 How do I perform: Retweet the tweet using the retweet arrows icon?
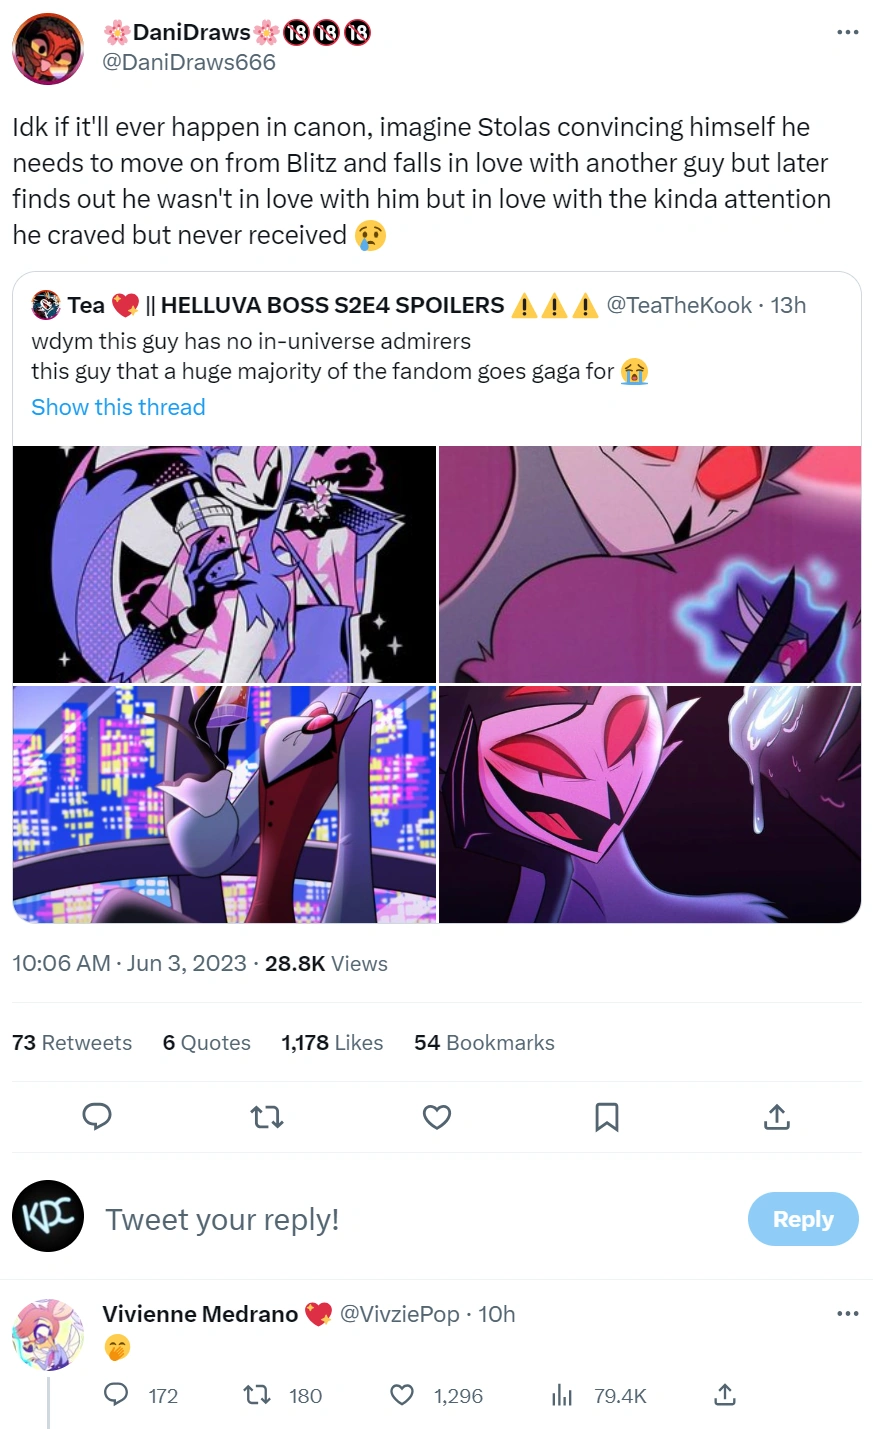pyautogui.click(x=266, y=1117)
